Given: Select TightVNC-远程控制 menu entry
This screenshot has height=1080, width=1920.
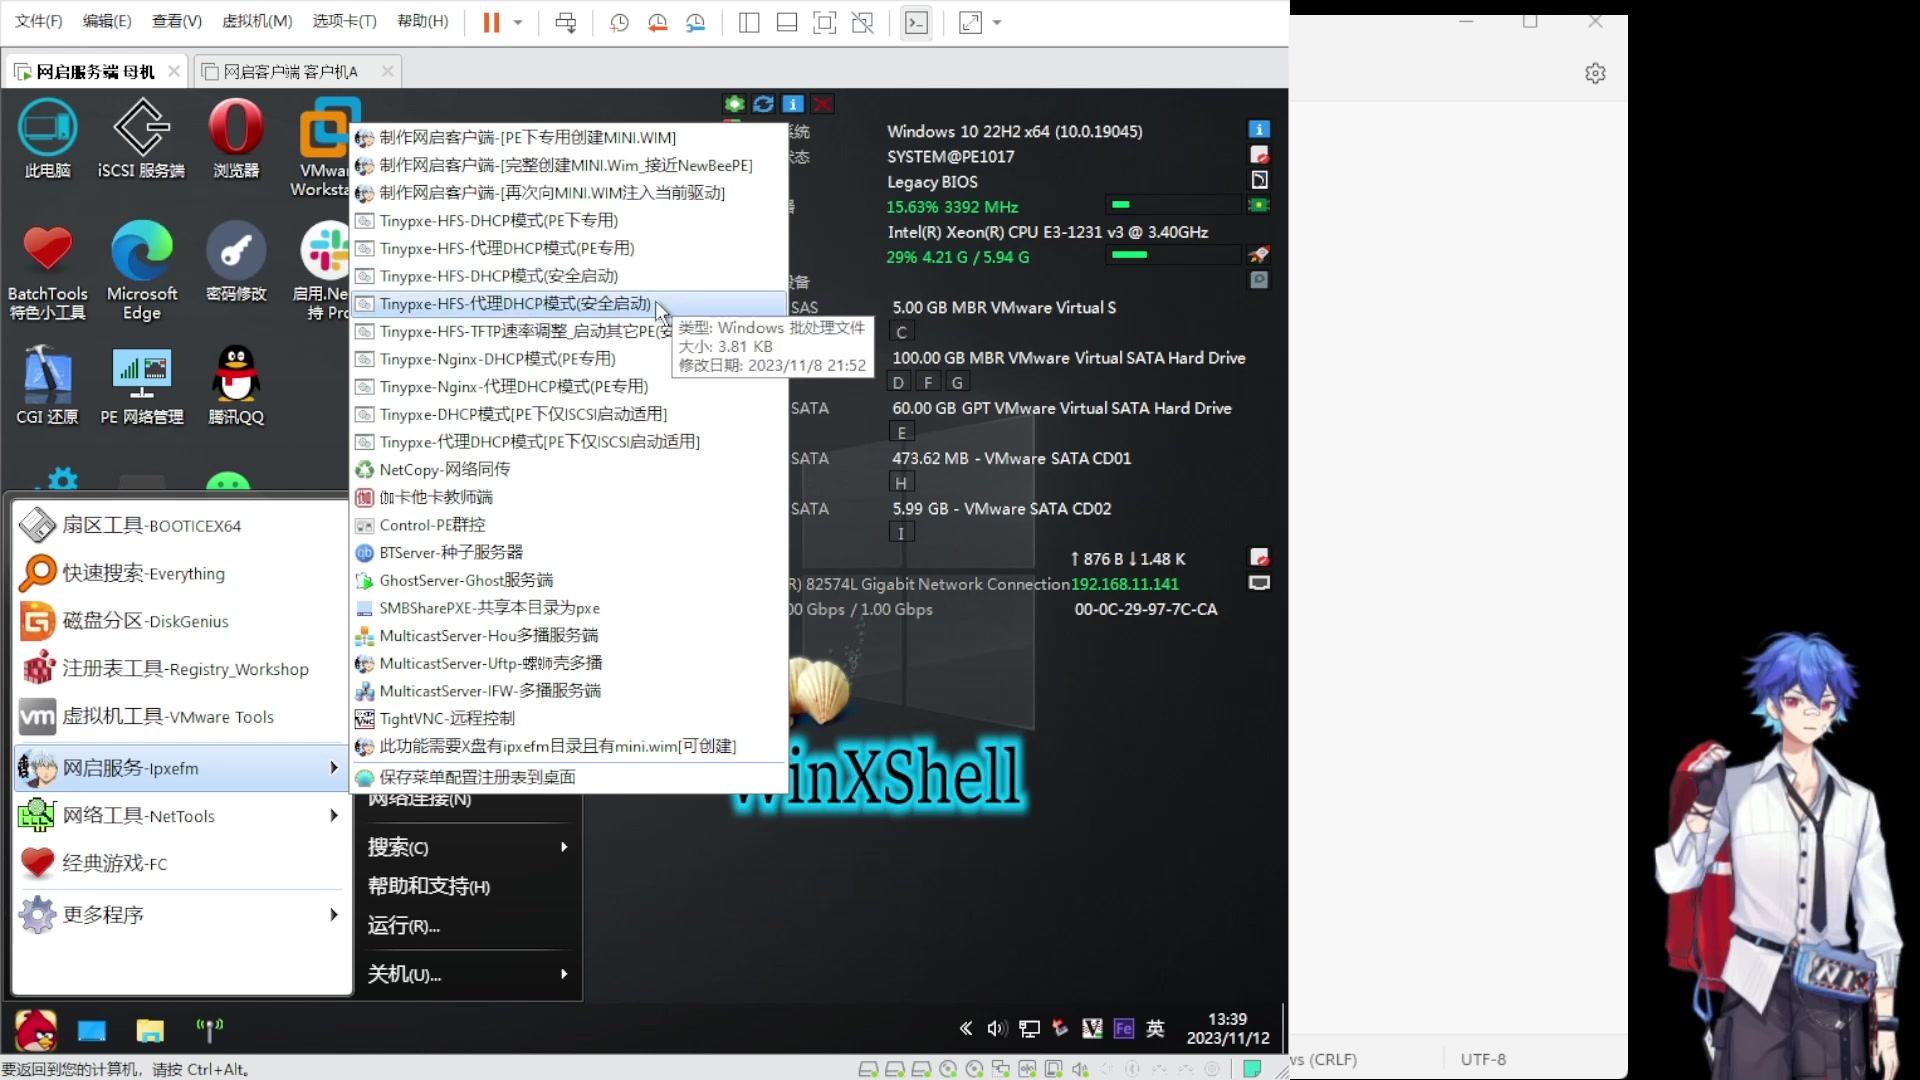Looking at the screenshot, I should 569,718.
